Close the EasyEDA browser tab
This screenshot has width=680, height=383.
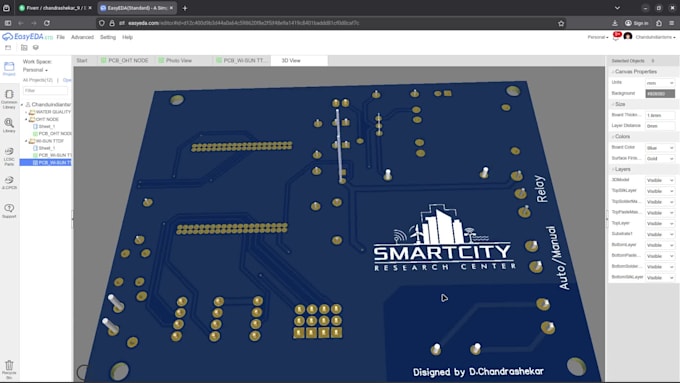coord(171,8)
